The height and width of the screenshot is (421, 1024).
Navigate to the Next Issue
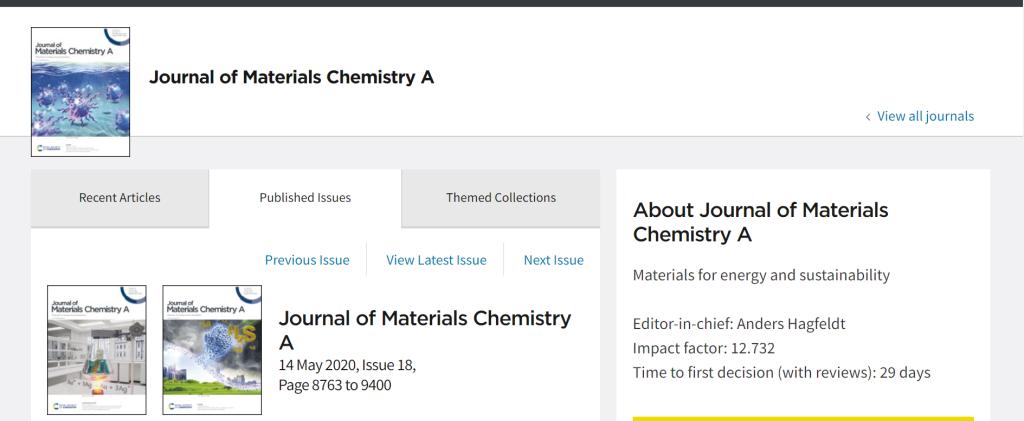tap(553, 260)
